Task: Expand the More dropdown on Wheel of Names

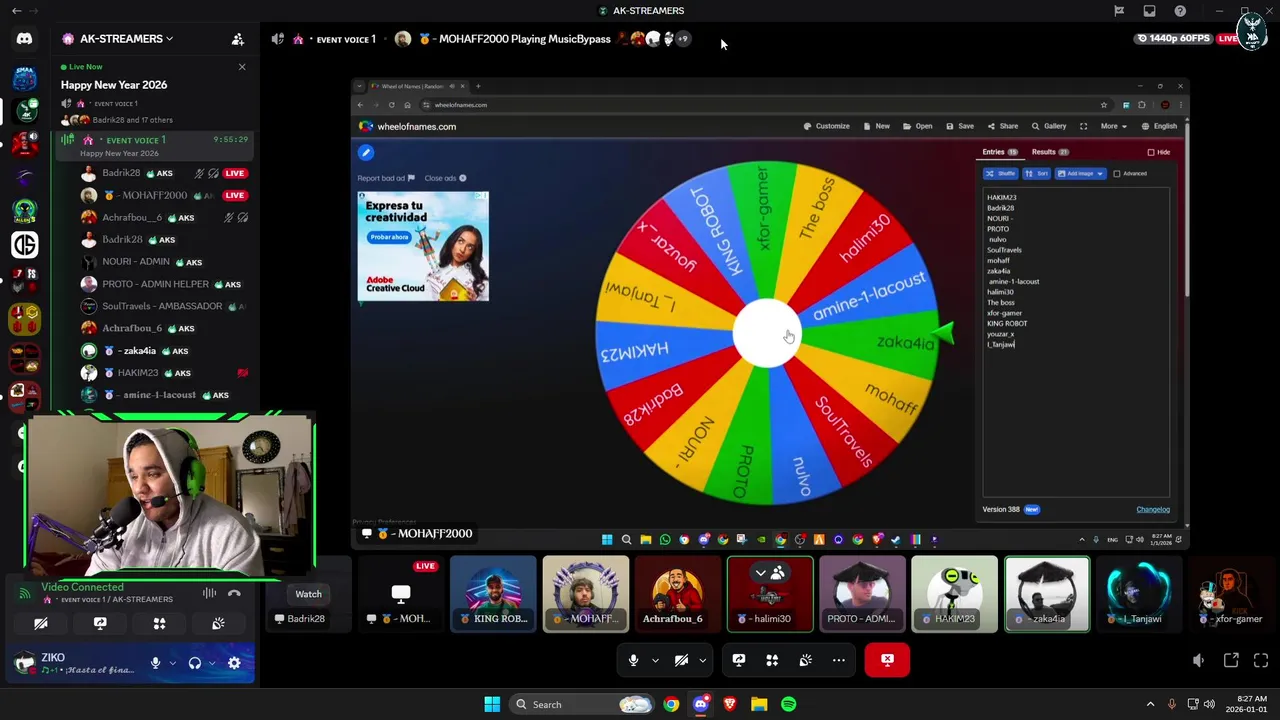Action: pyautogui.click(x=1113, y=126)
